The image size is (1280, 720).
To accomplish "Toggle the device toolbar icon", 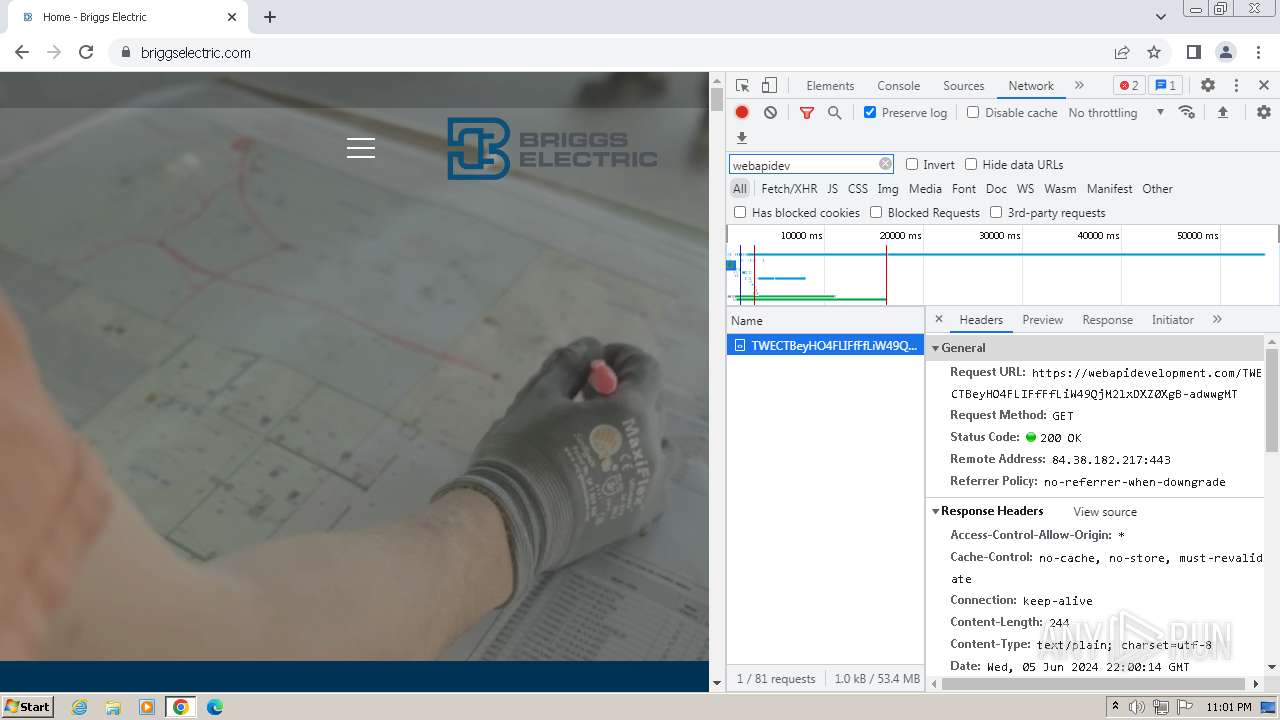I will pos(769,86).
